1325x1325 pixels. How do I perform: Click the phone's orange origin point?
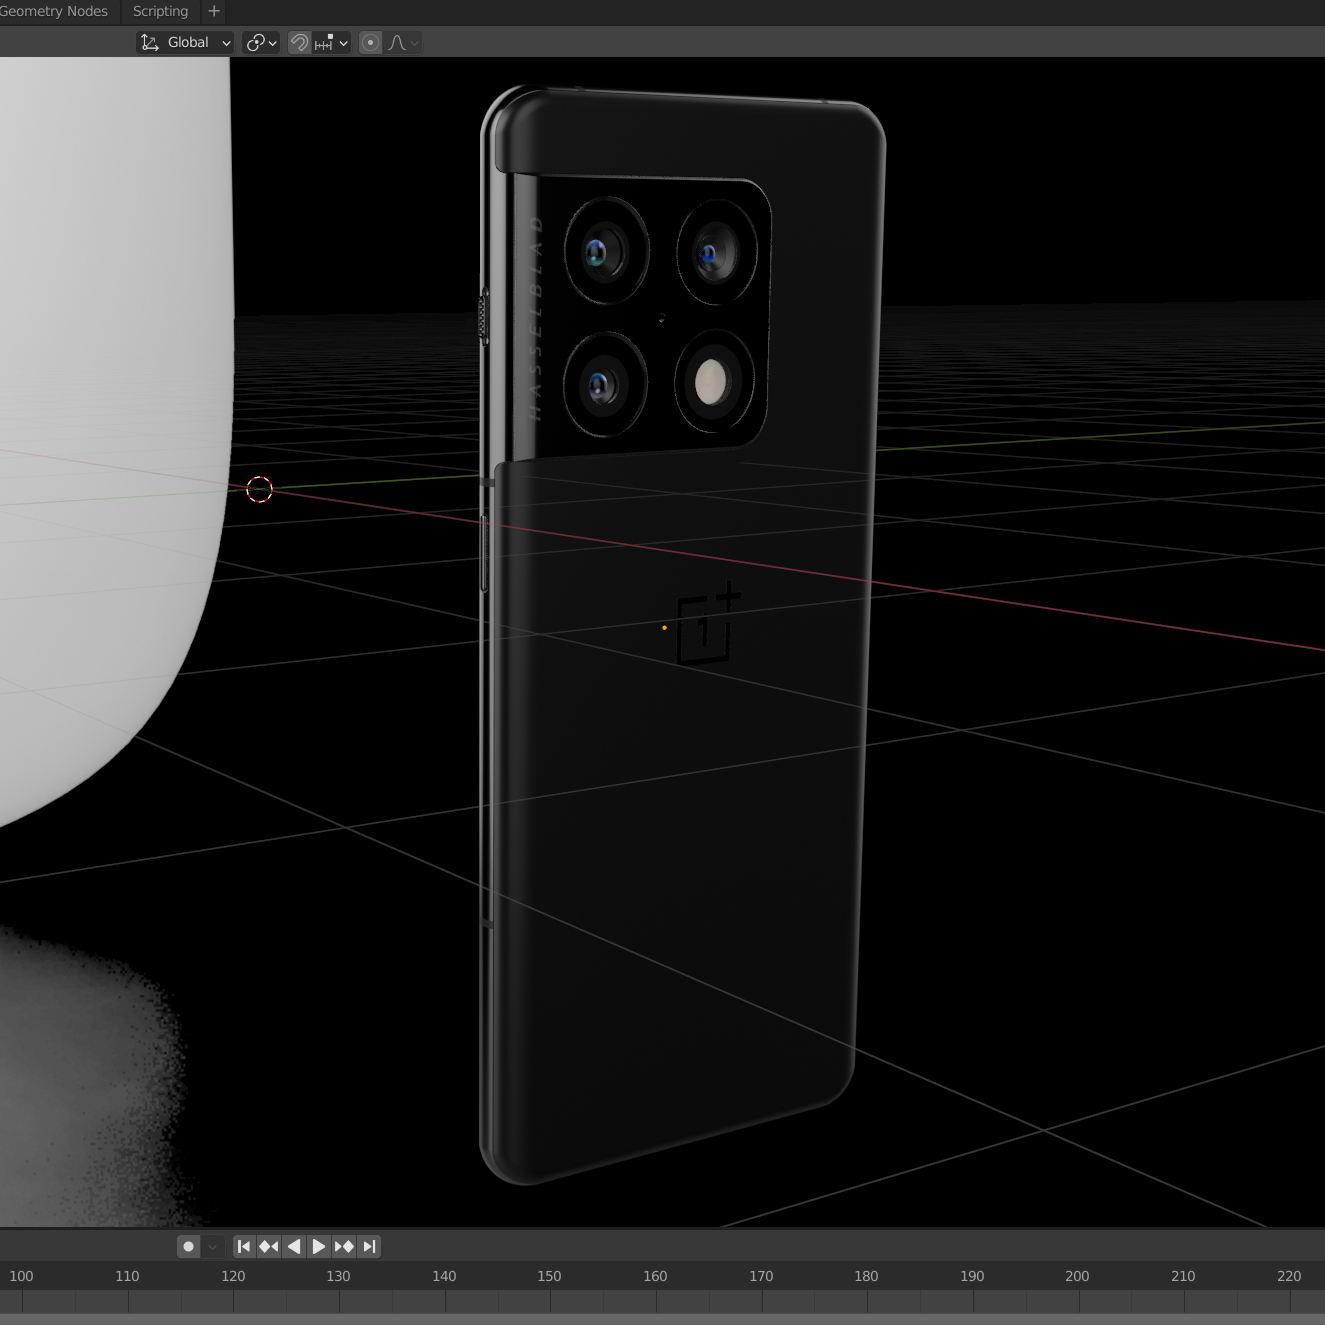point(664,628)
